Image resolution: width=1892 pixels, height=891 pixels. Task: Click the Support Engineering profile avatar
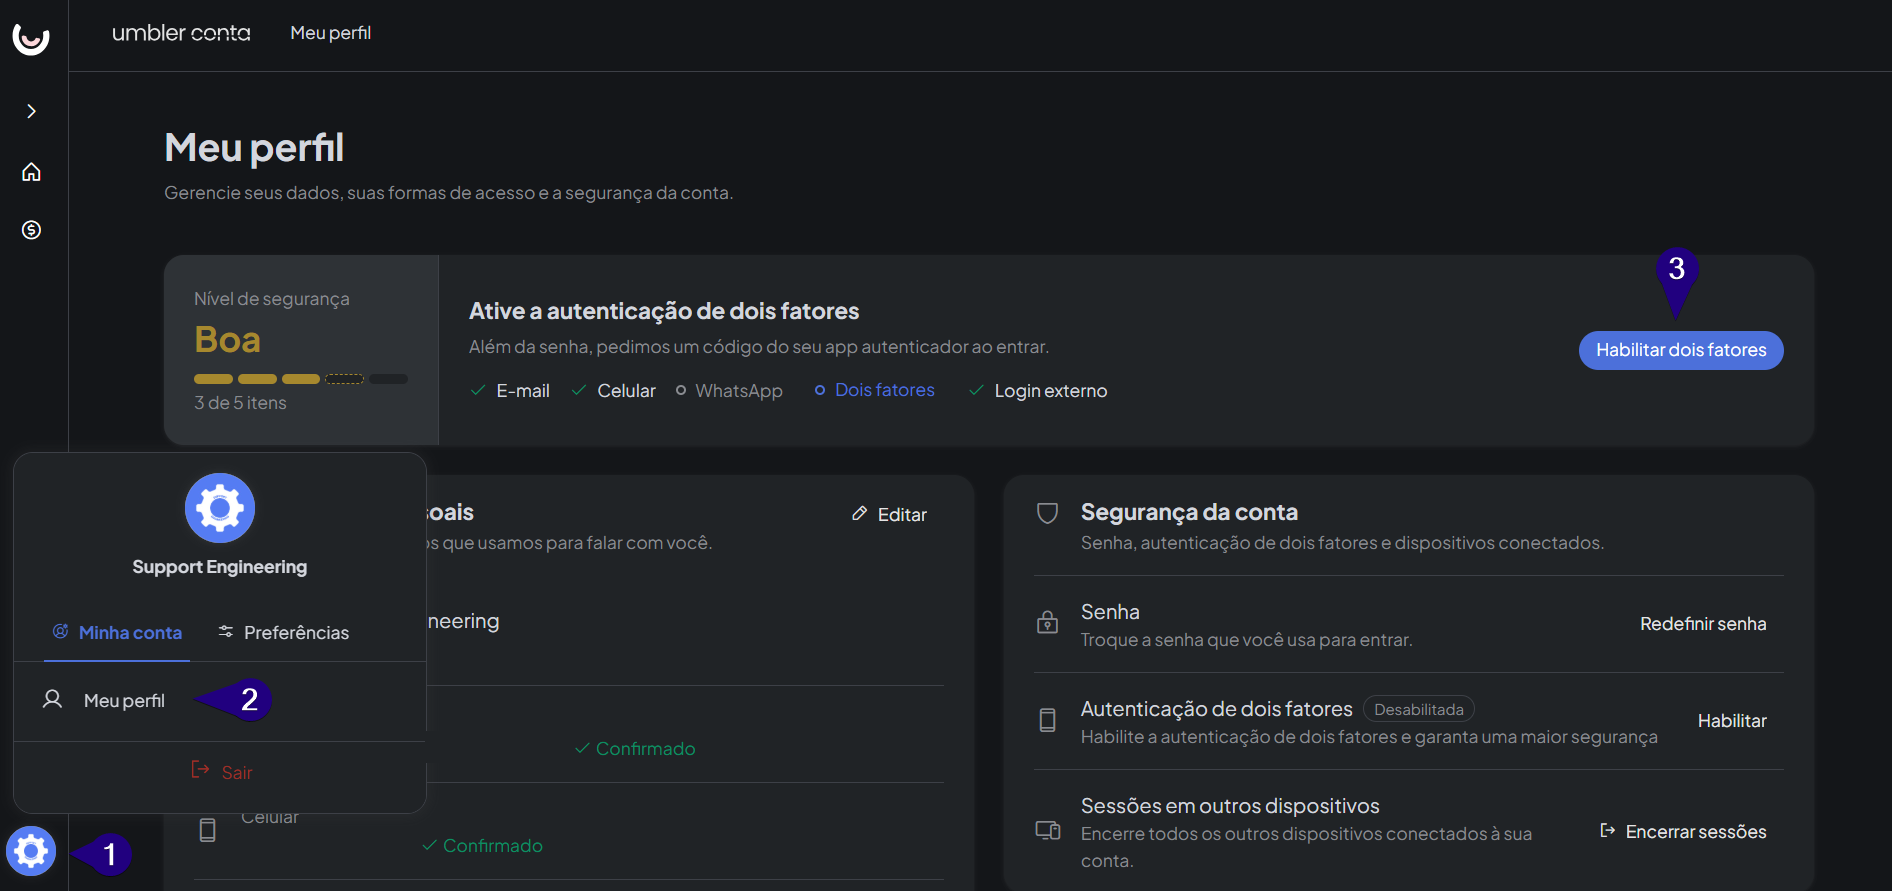pyautogui.click(x=220, y=508)
